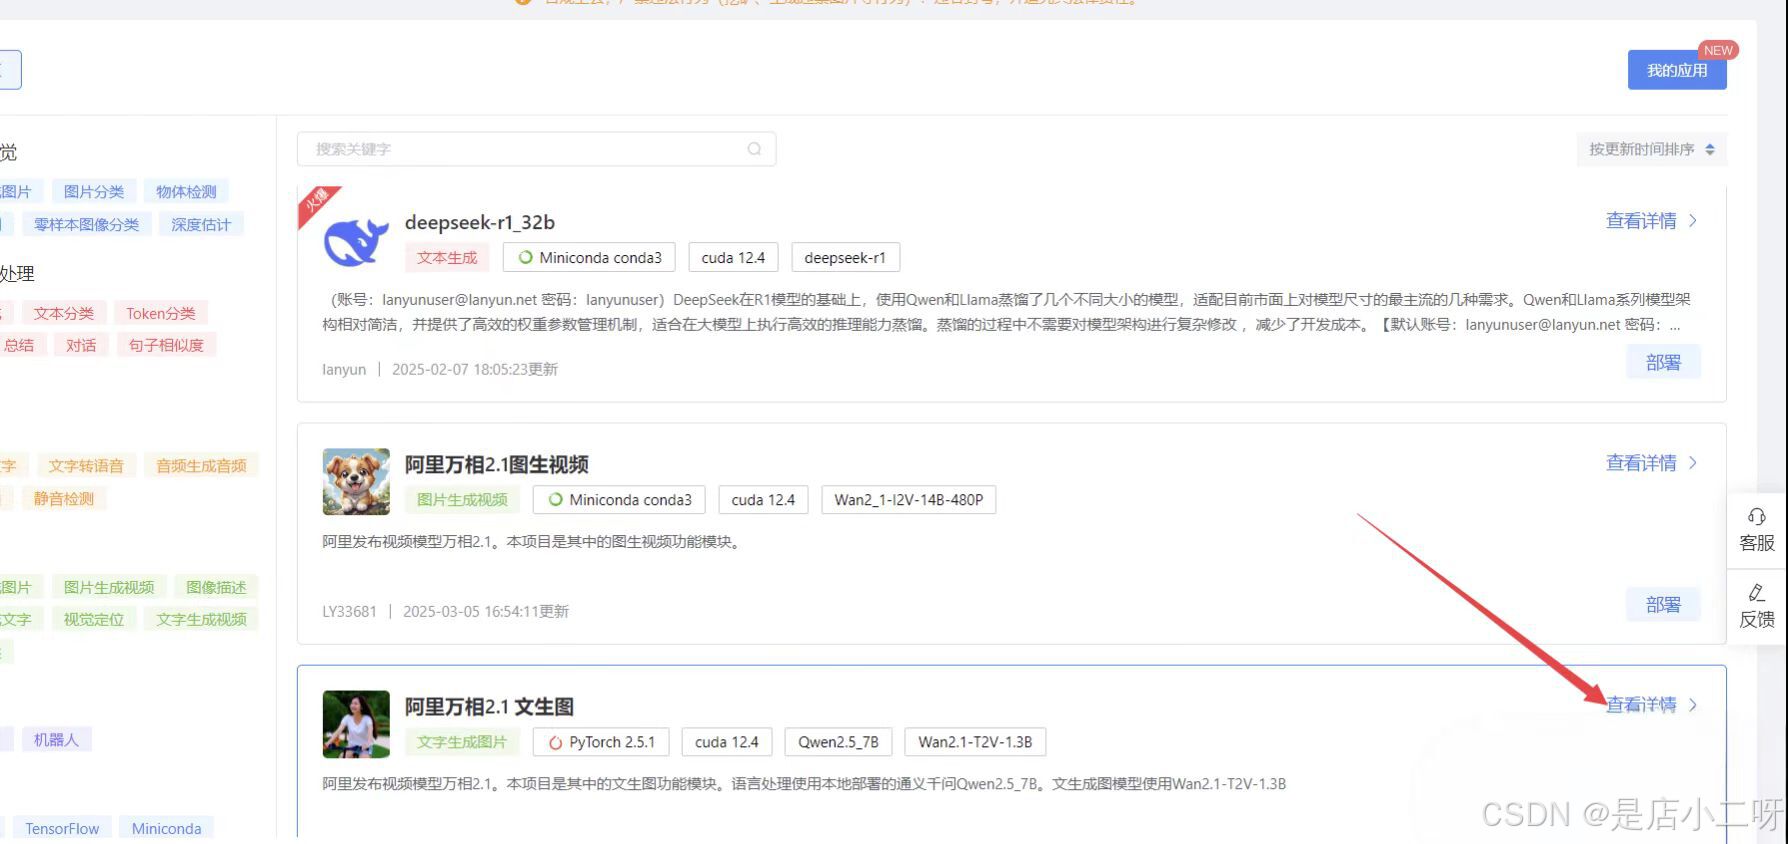Screen dimensions: 1788x844
Task: Select the Token分类 filter tag
Action: click(x=161, y=313)
